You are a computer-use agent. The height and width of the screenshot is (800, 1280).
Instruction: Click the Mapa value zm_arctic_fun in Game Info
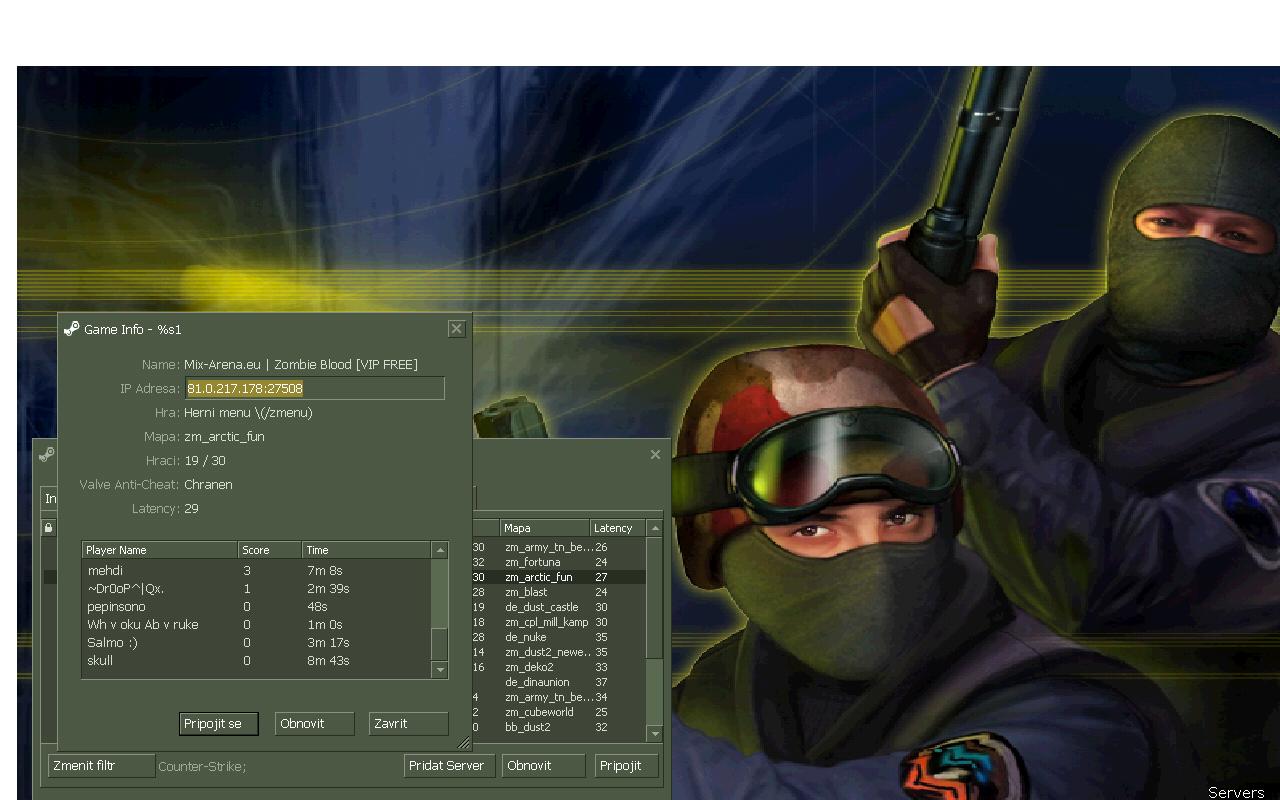[x=224, y=436]
